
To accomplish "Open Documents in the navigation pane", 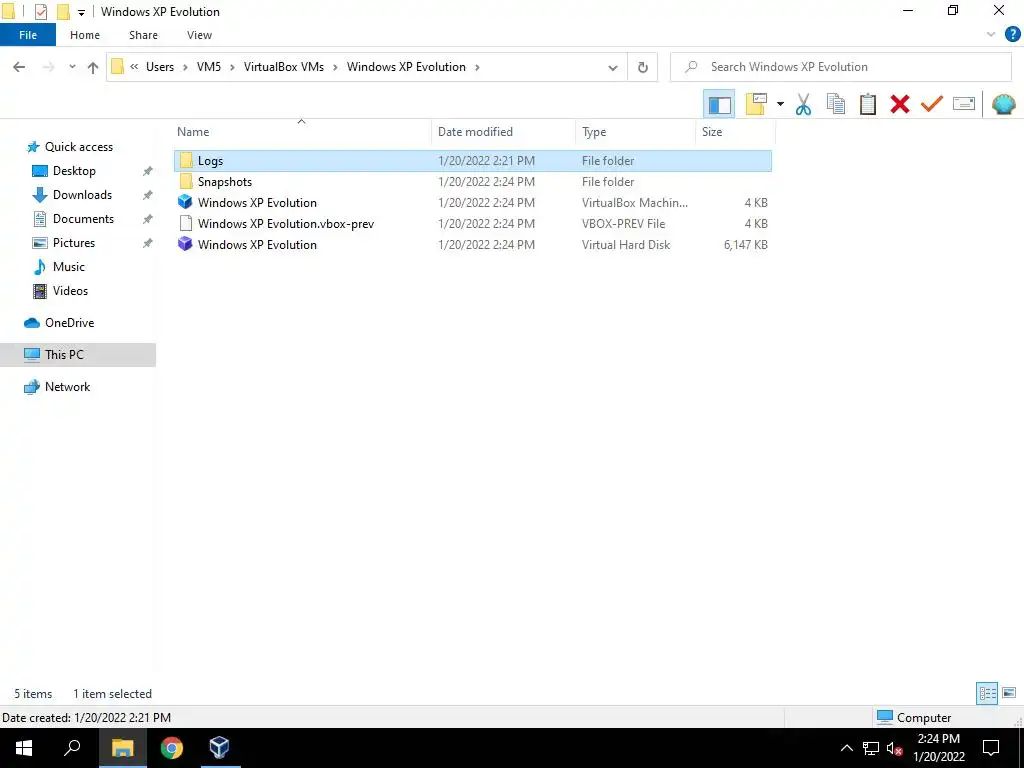I will (83, 219).
